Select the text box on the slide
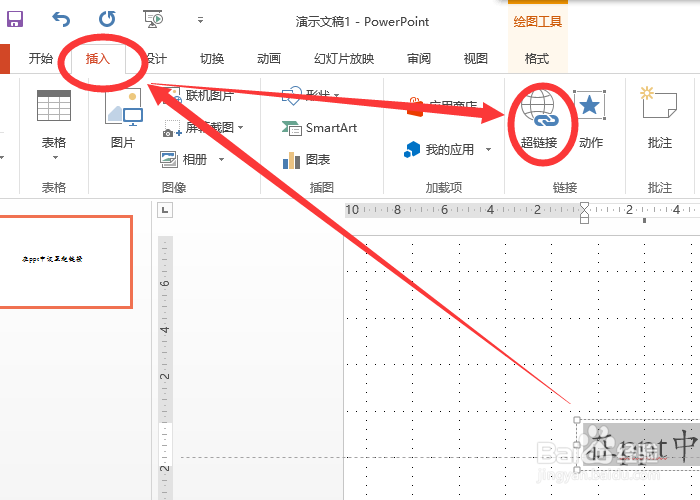The image size is (700, 500). point(640,445)
